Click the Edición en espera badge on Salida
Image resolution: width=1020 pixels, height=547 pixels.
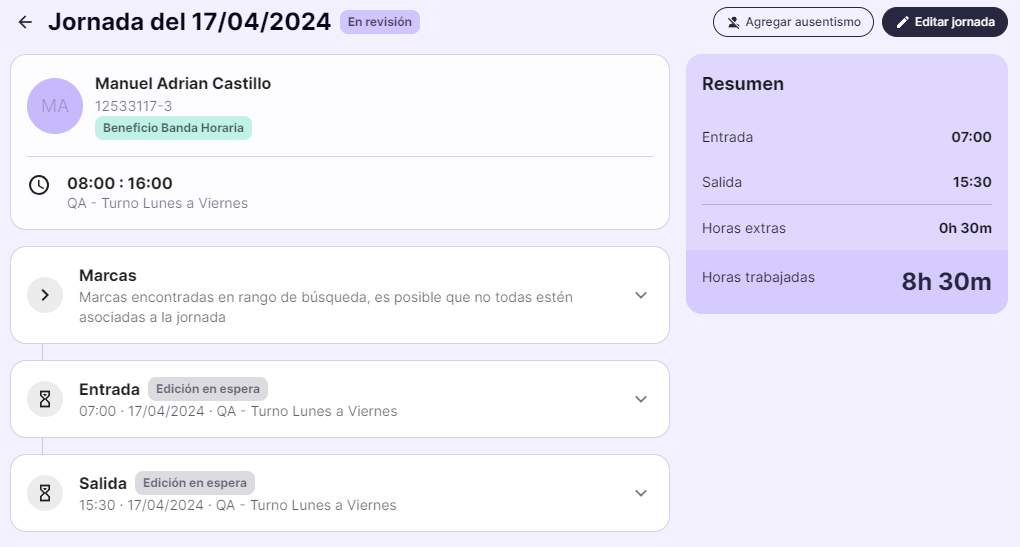coord(195,483)
